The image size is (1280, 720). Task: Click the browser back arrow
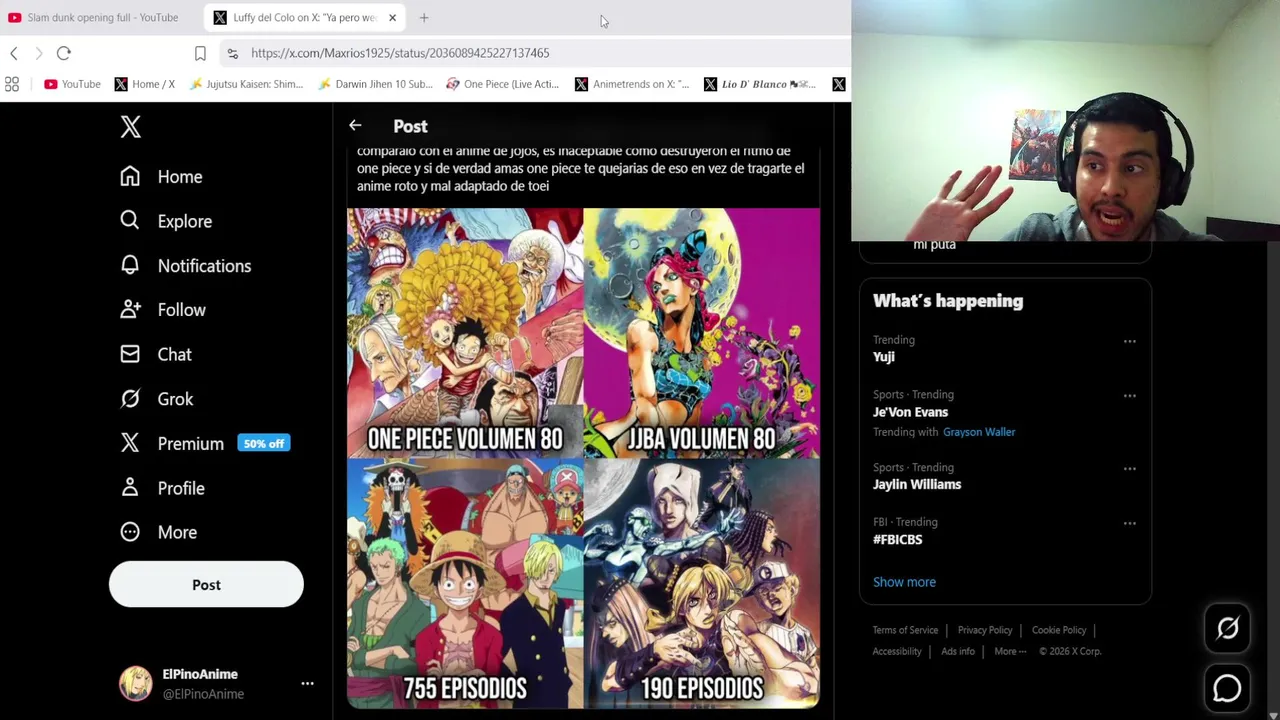click(x=14, y=53)
